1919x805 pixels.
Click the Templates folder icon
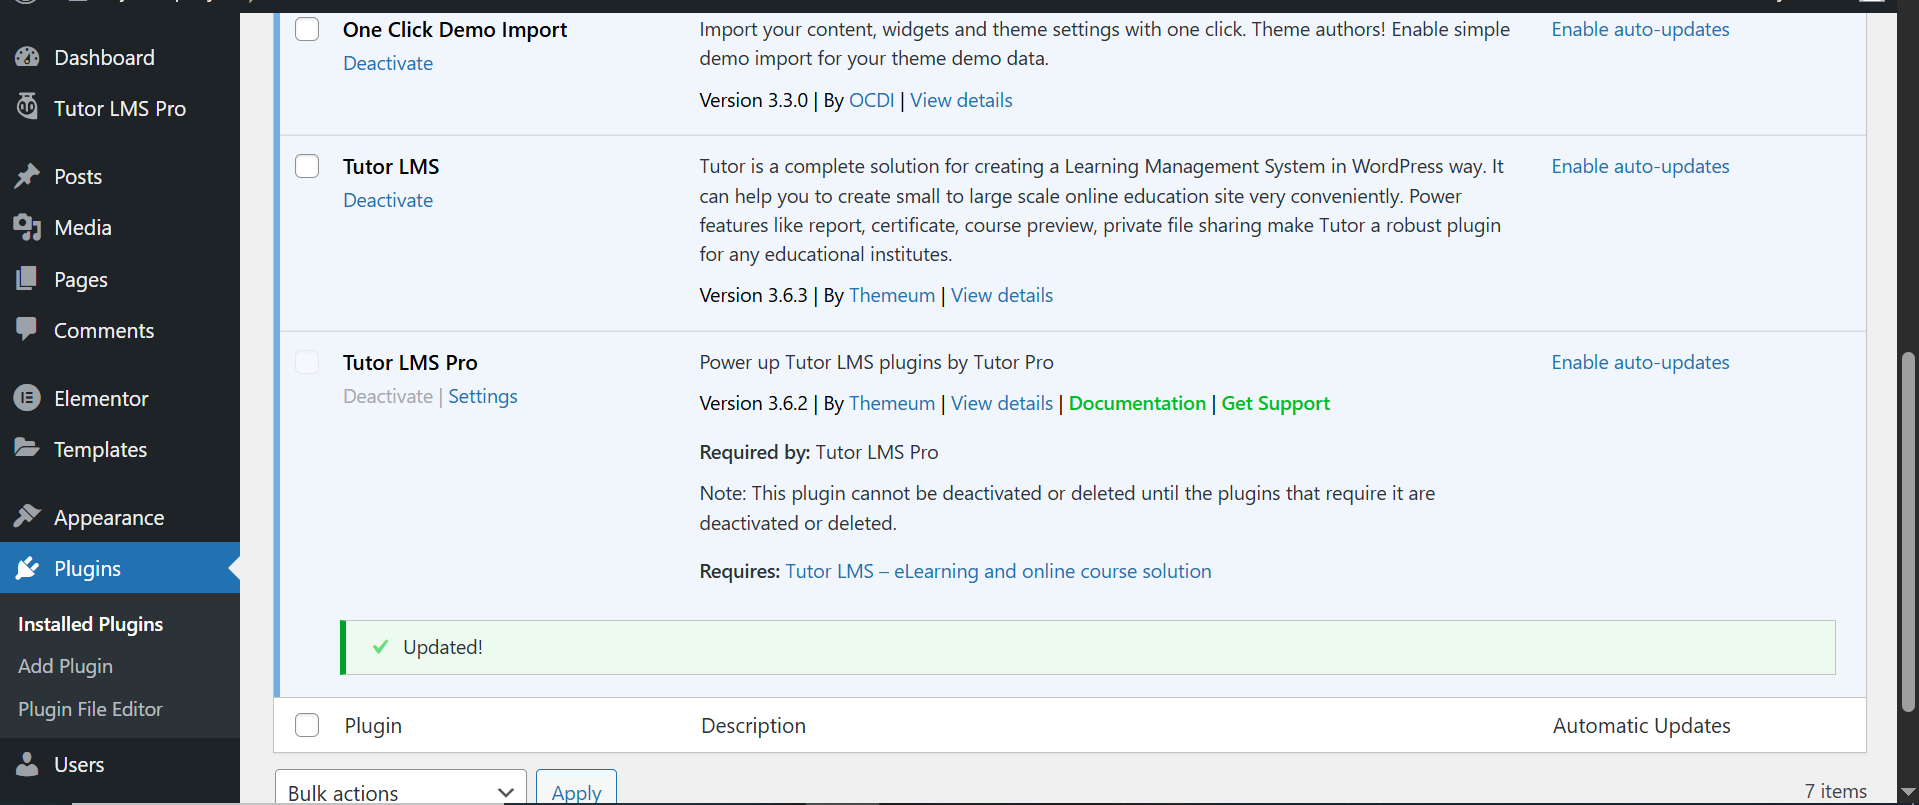[27, 447]
